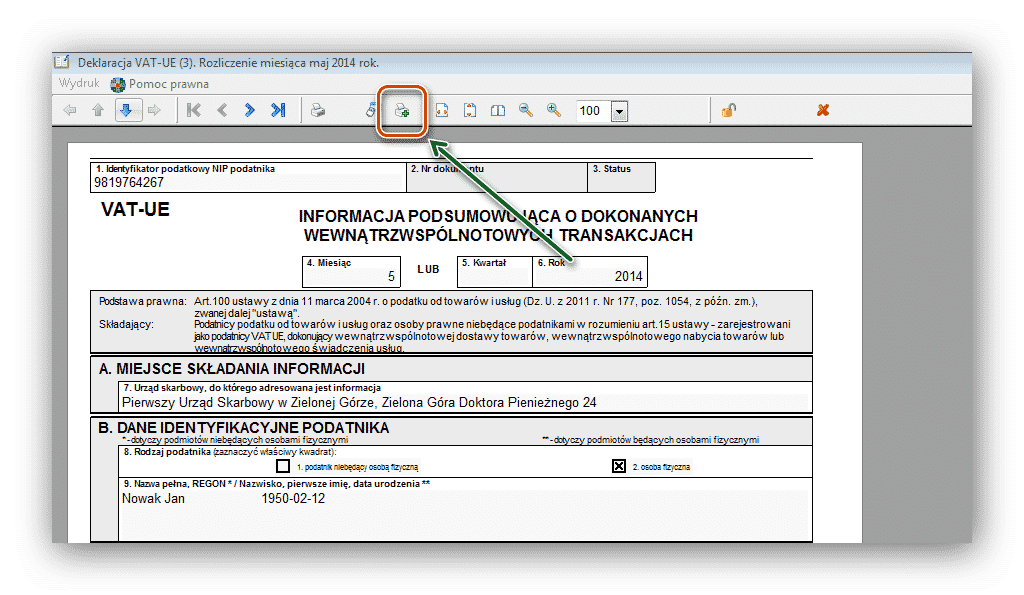Click the open padlock icon
The width and height of the screenshot is (1024, 595).
(x=729, y=110)
